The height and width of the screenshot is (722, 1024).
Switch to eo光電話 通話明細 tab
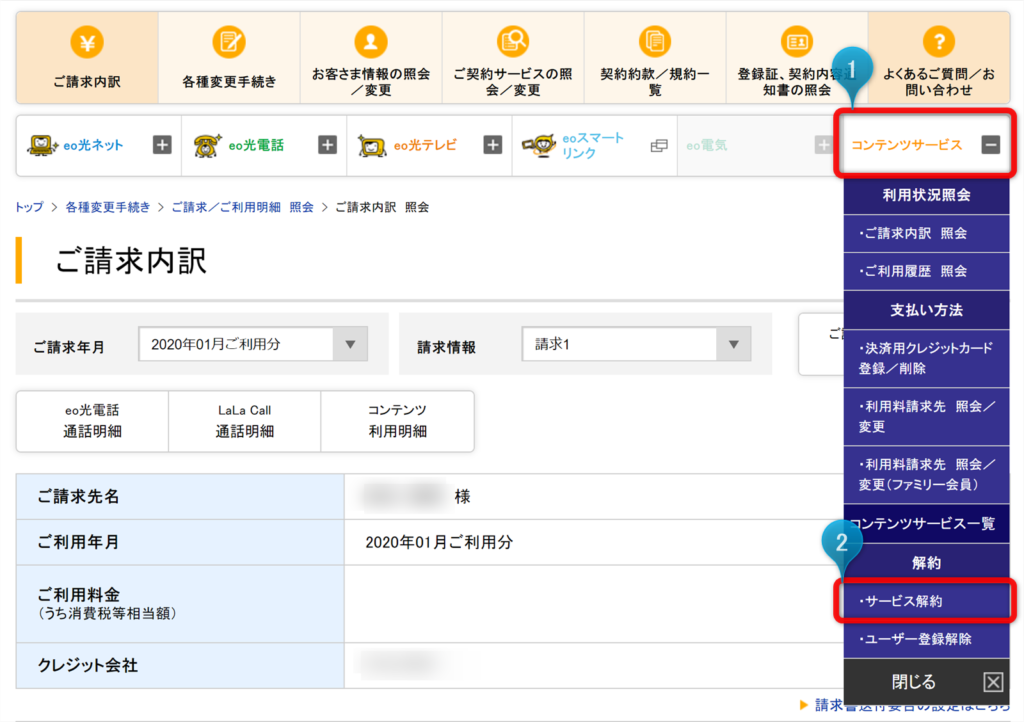click(x=92, y=421)
